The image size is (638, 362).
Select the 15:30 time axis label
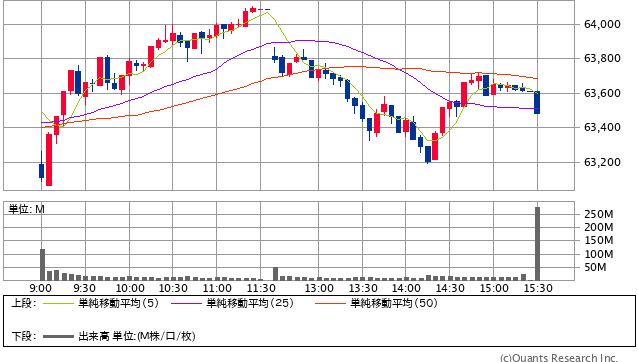[x=538, y=288]
